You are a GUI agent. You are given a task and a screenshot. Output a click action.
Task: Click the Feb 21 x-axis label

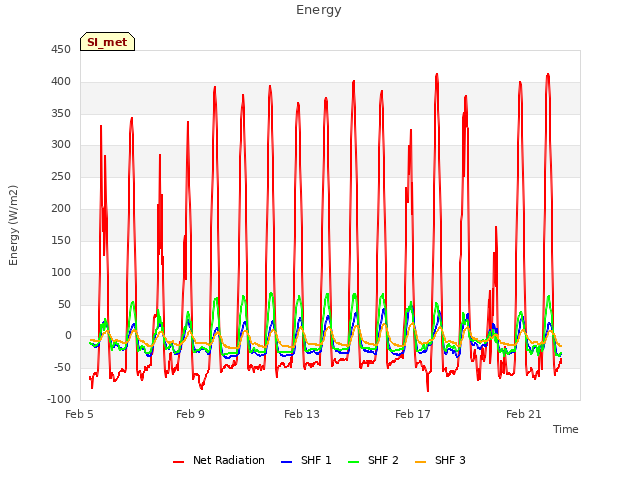[524, 414]
